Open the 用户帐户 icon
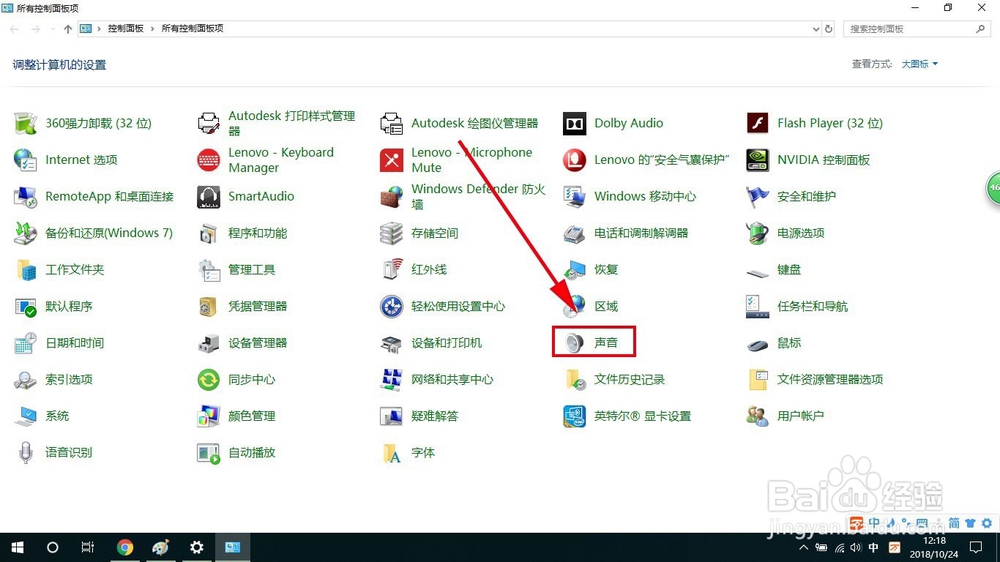1000x562 pixels. 758,416
